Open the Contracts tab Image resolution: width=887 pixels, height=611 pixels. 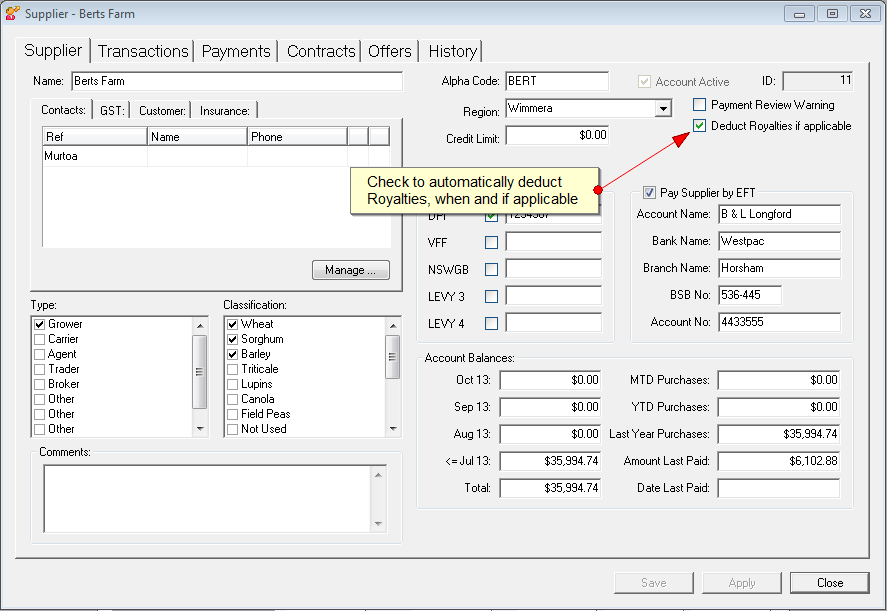[x=321, y=51]
